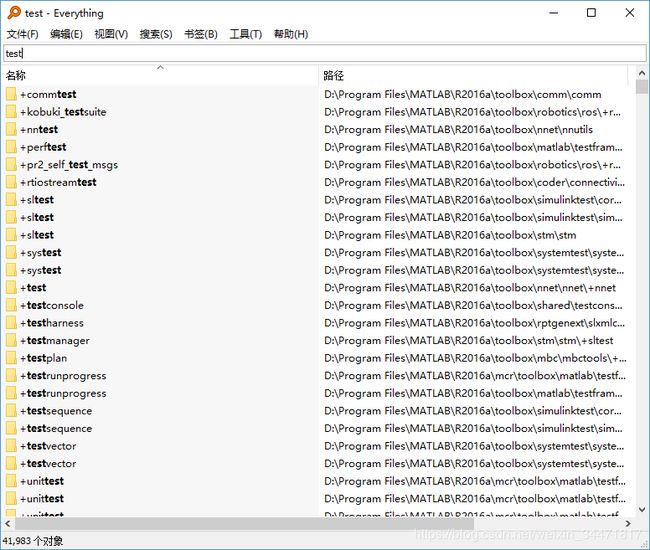
Task: Open the 文件(F) menu
Action: [x=23, y=34]
